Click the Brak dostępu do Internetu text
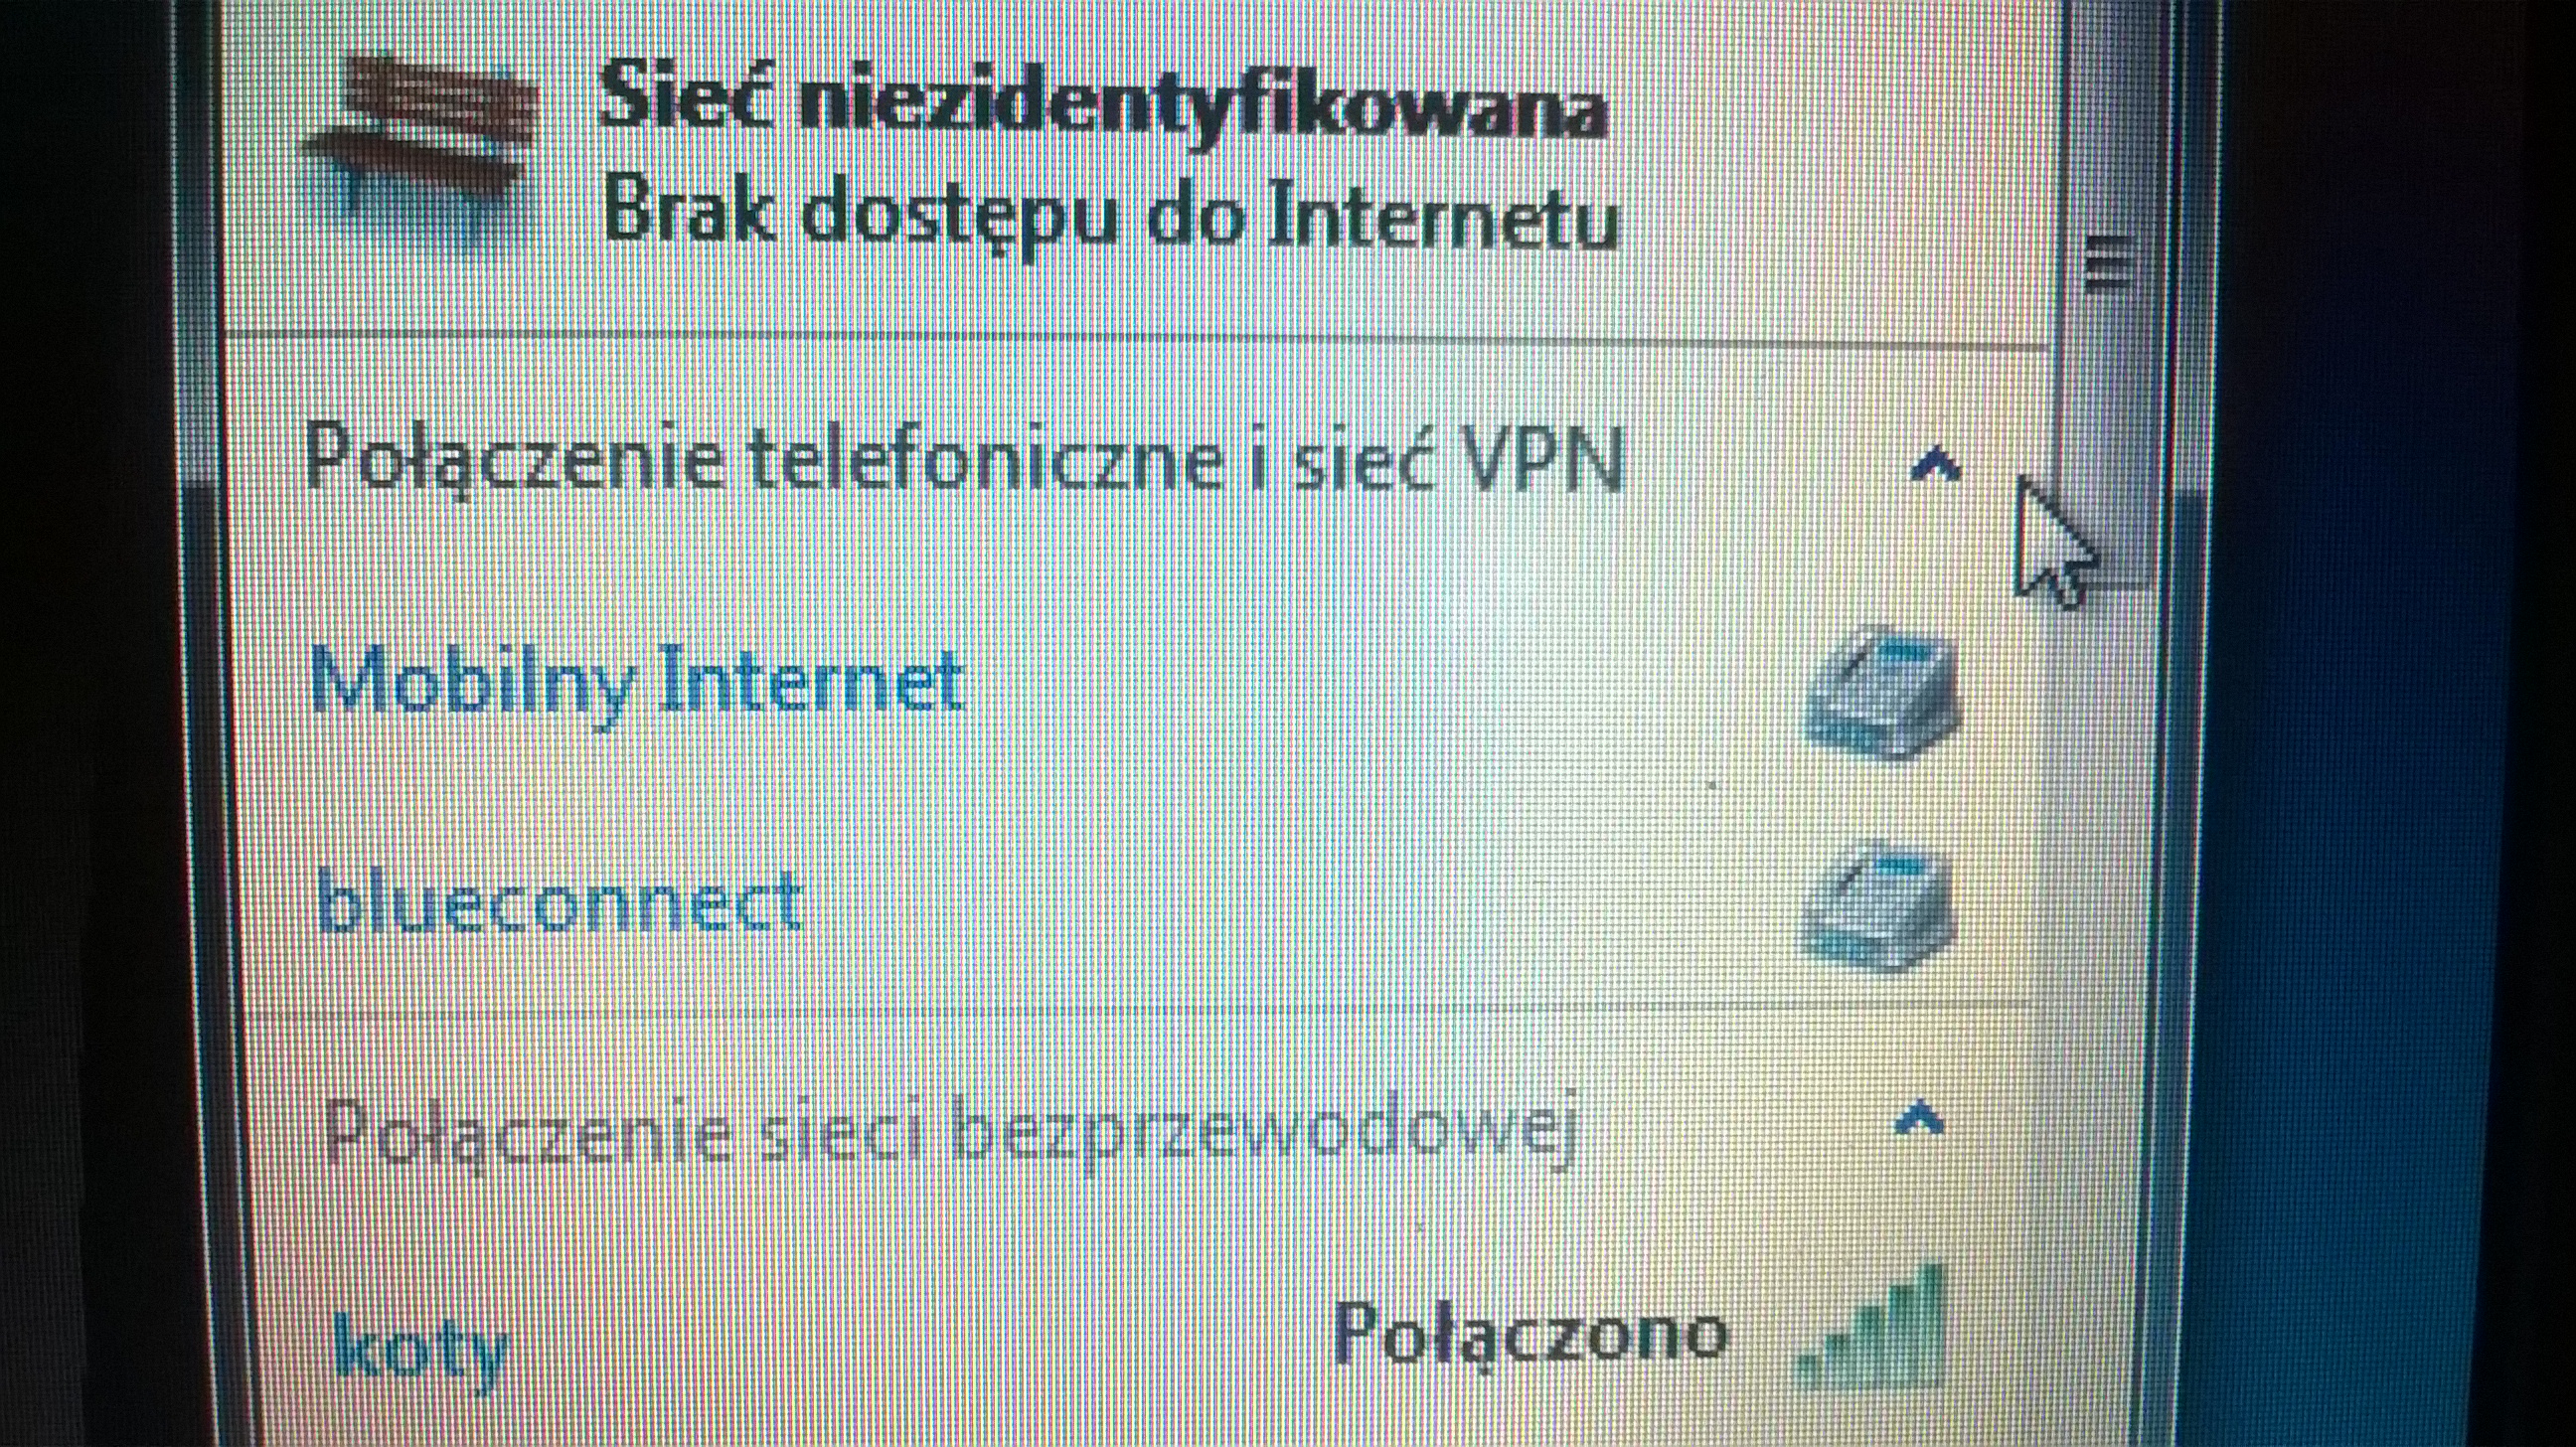The image size is (2576, 1447). [1110, 218]
